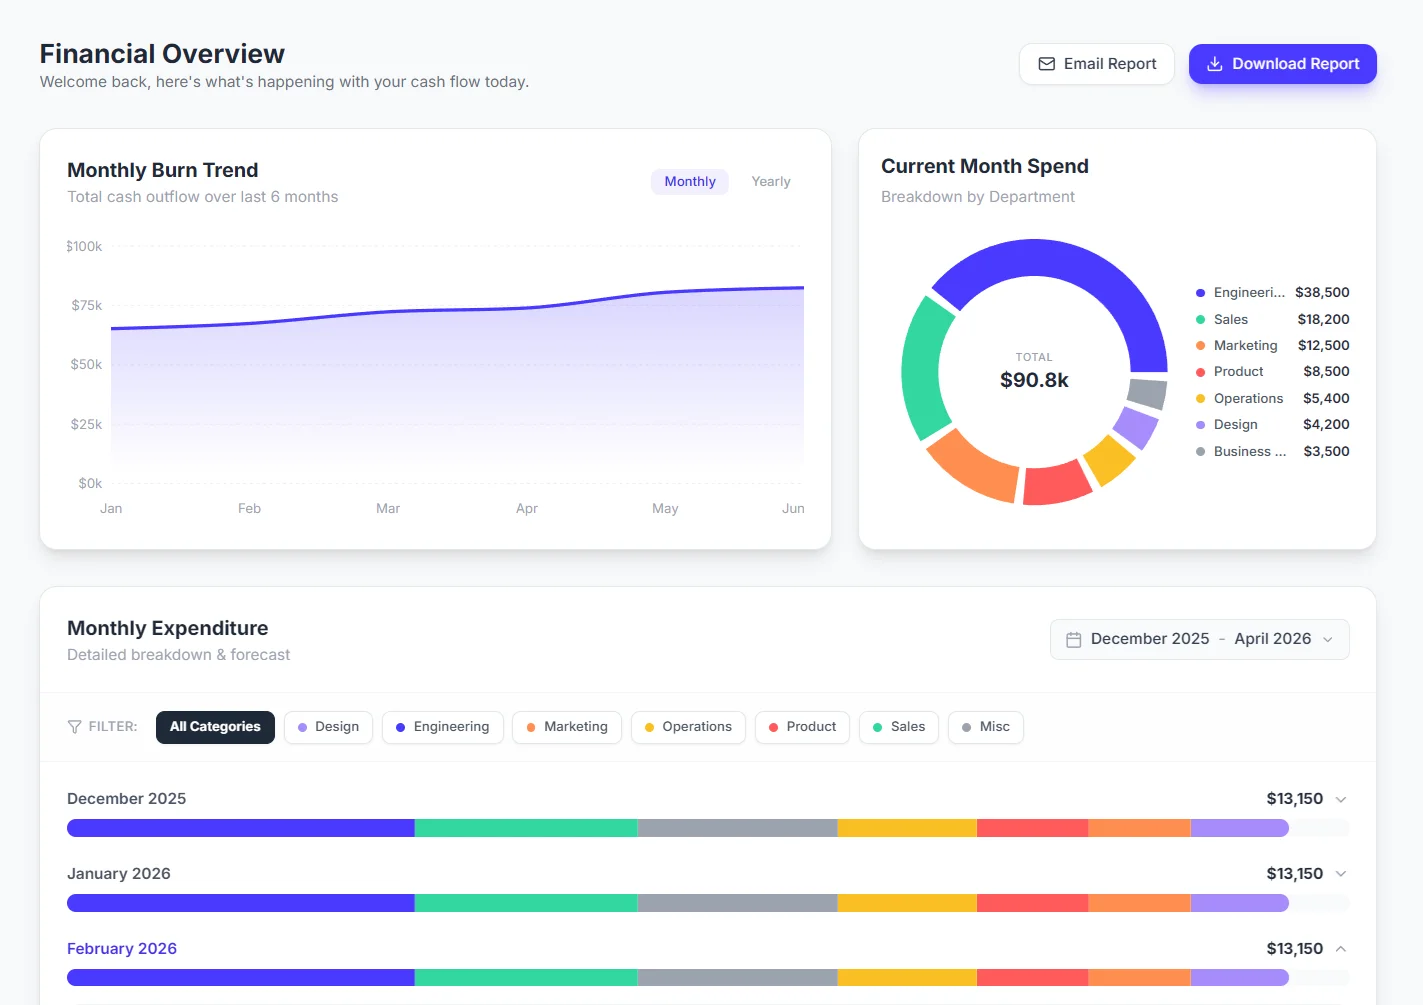Expand the January 2026 expenditure row
The image size is (1423, 1005).
click(1340, 873)
